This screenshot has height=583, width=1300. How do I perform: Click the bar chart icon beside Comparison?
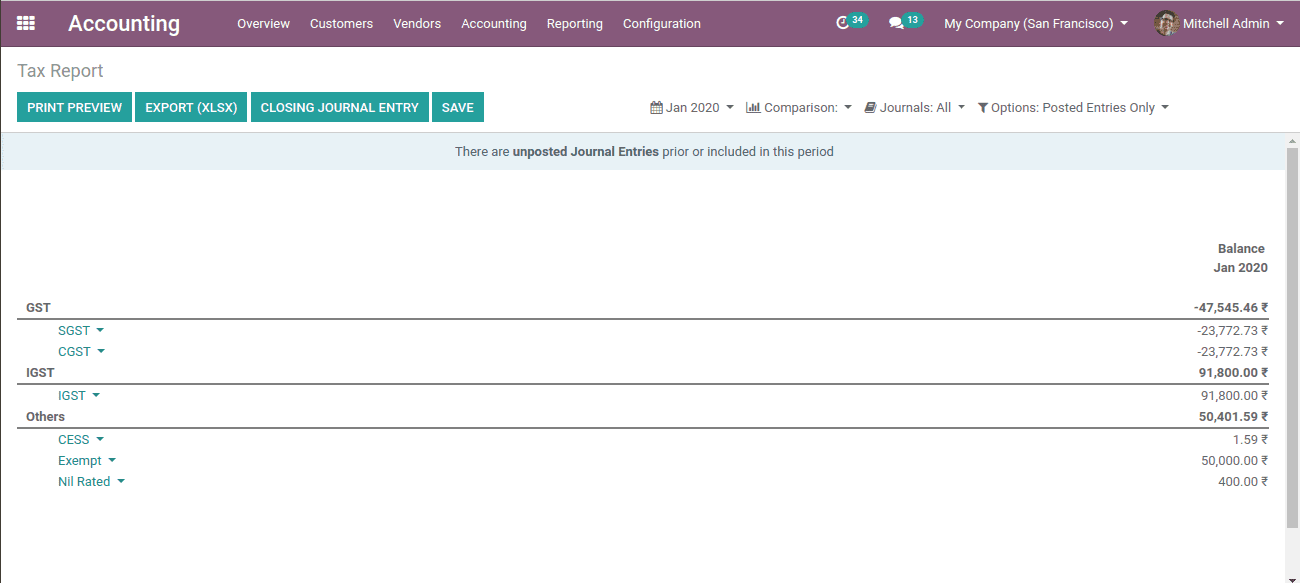(753, 108)
